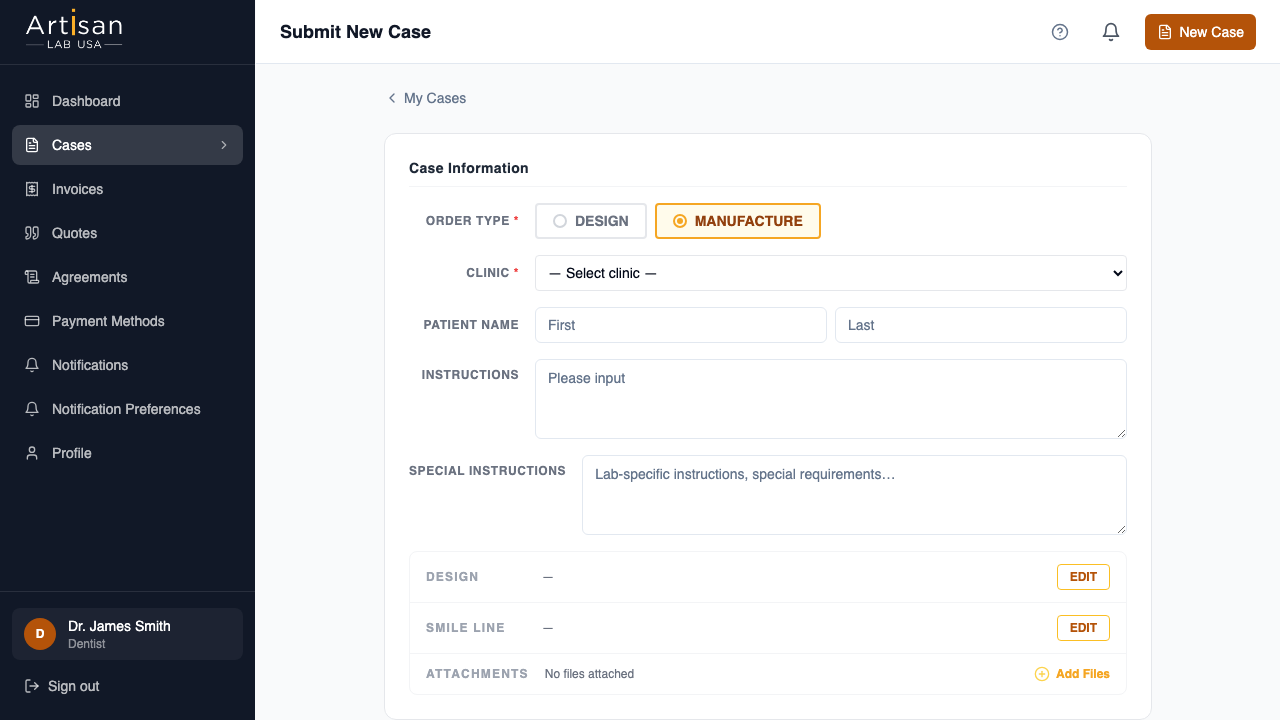Click the Notification Preferences bell icon
The width and height of the screenshot is (1280, 720).
[32, 409]
